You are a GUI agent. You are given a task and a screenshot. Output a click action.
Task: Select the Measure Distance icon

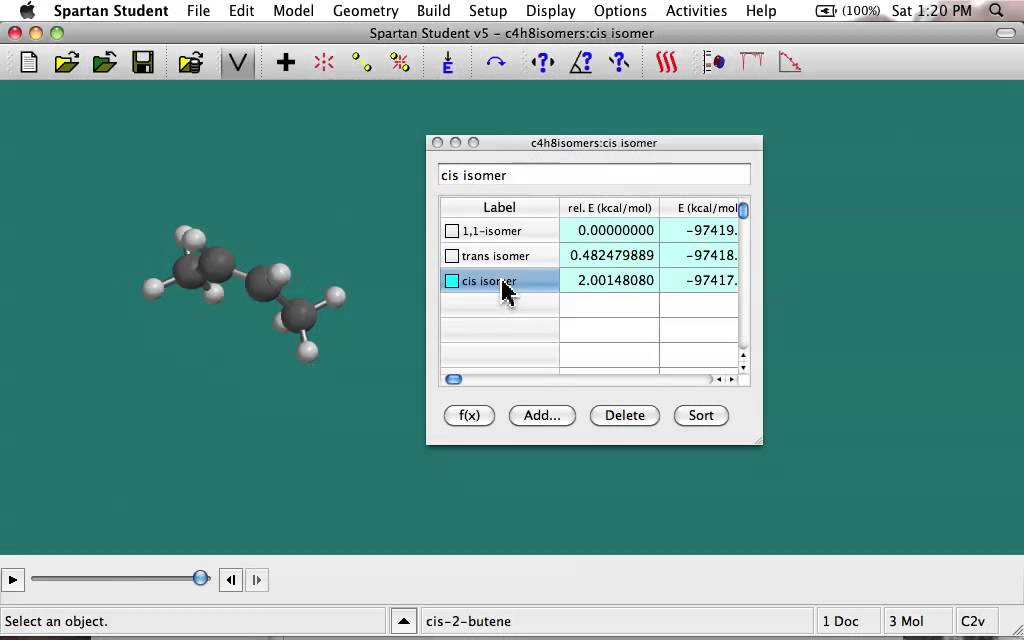pos(543,63)
